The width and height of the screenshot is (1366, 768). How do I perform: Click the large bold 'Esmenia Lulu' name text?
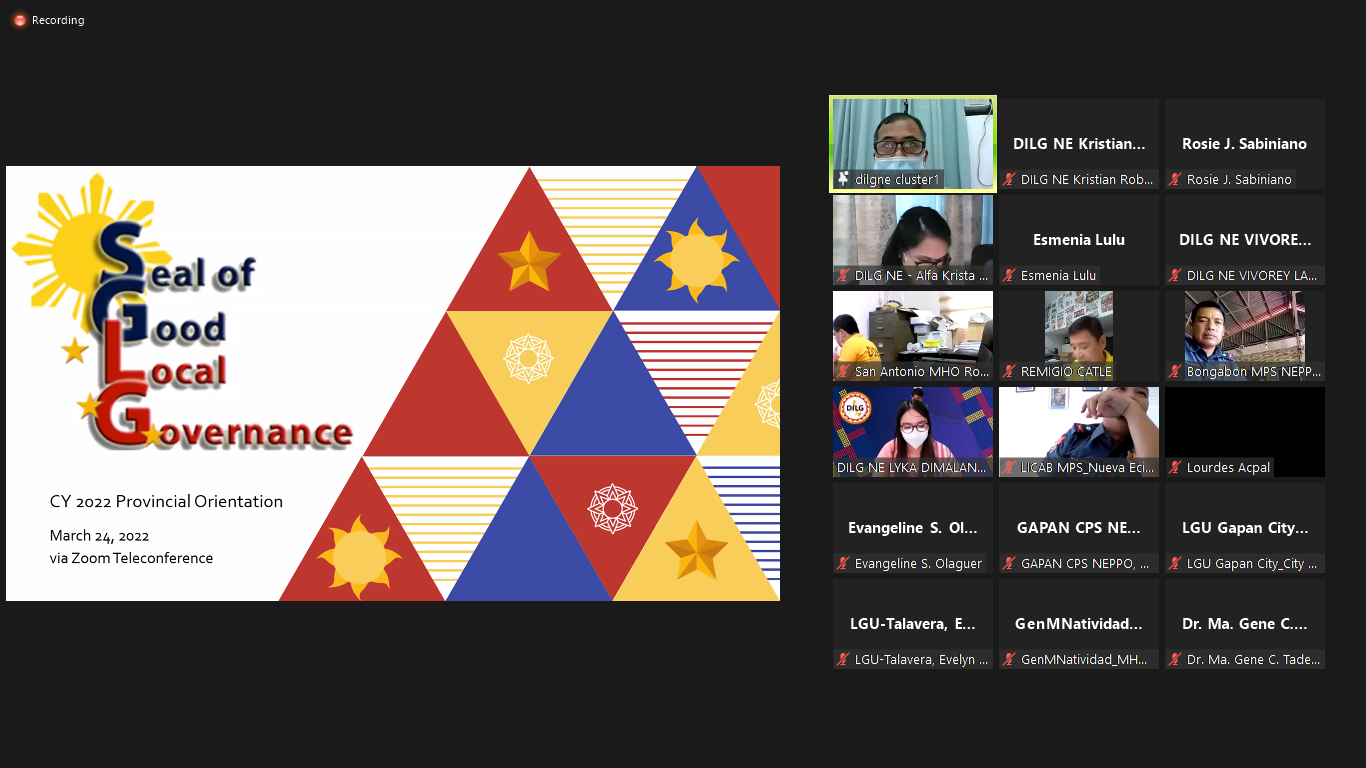click(x=1079, y=240)
